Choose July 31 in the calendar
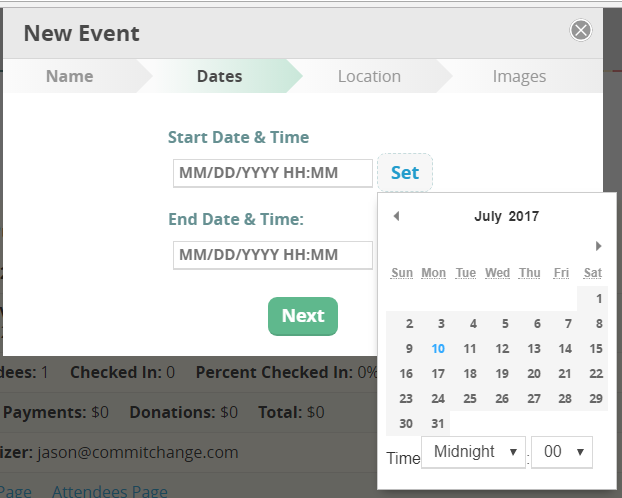This screenshot has width=622, height=498. click(x=438, y=424)
